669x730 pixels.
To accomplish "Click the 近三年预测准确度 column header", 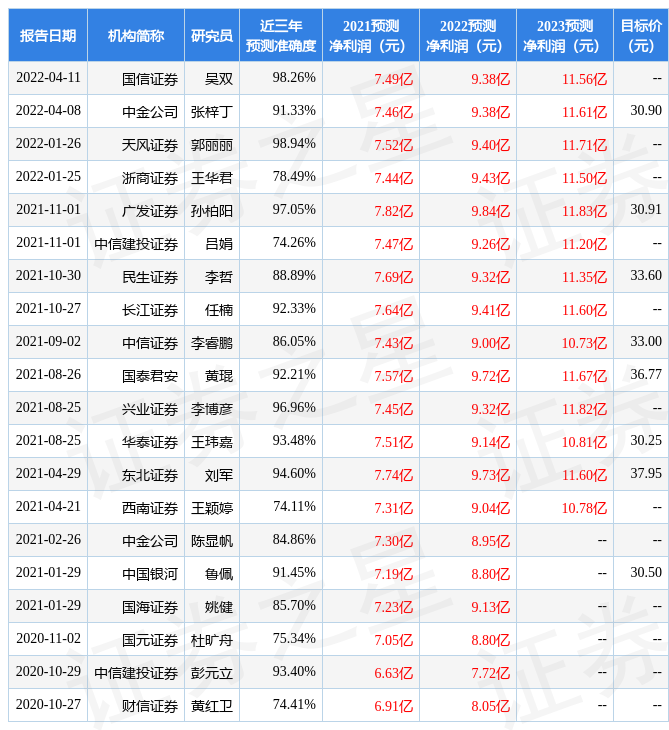I will pos(281,35).
